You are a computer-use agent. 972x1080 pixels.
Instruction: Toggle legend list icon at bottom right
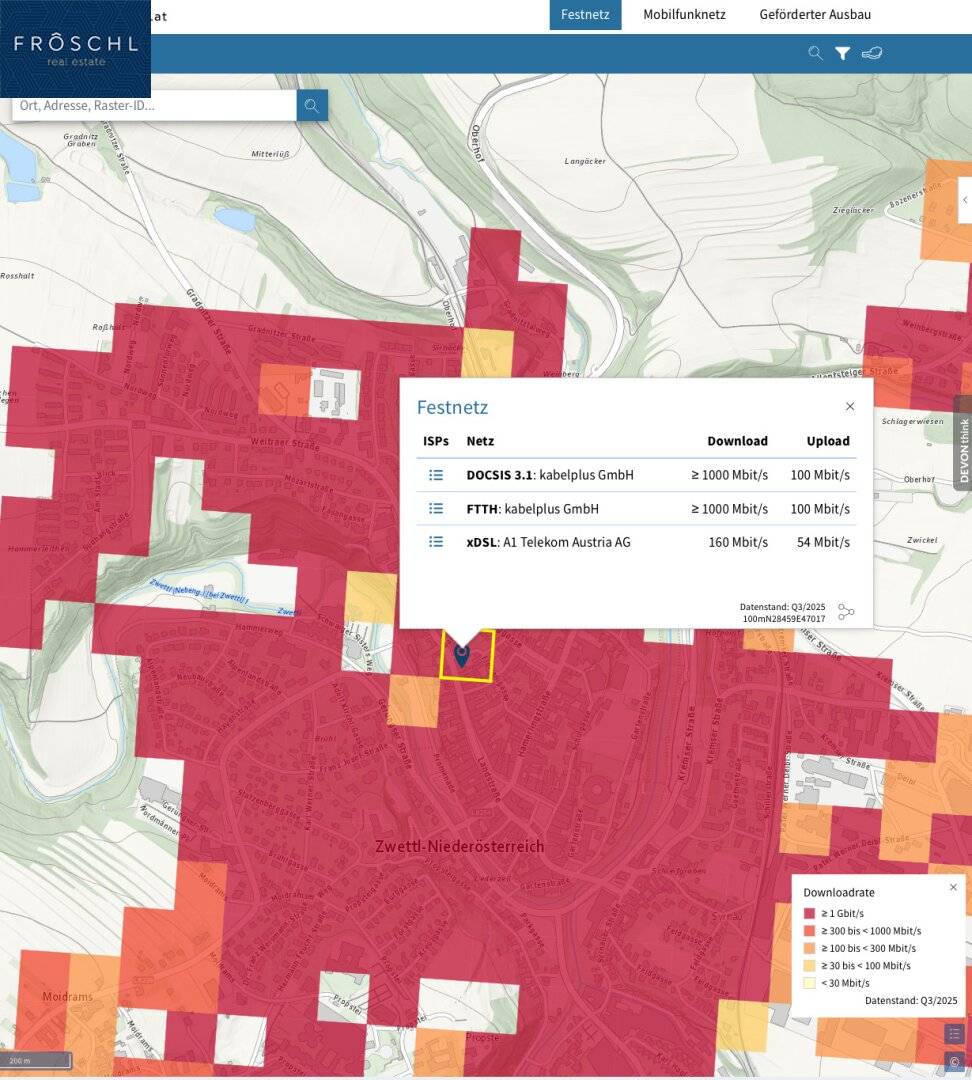(954, 1034)
